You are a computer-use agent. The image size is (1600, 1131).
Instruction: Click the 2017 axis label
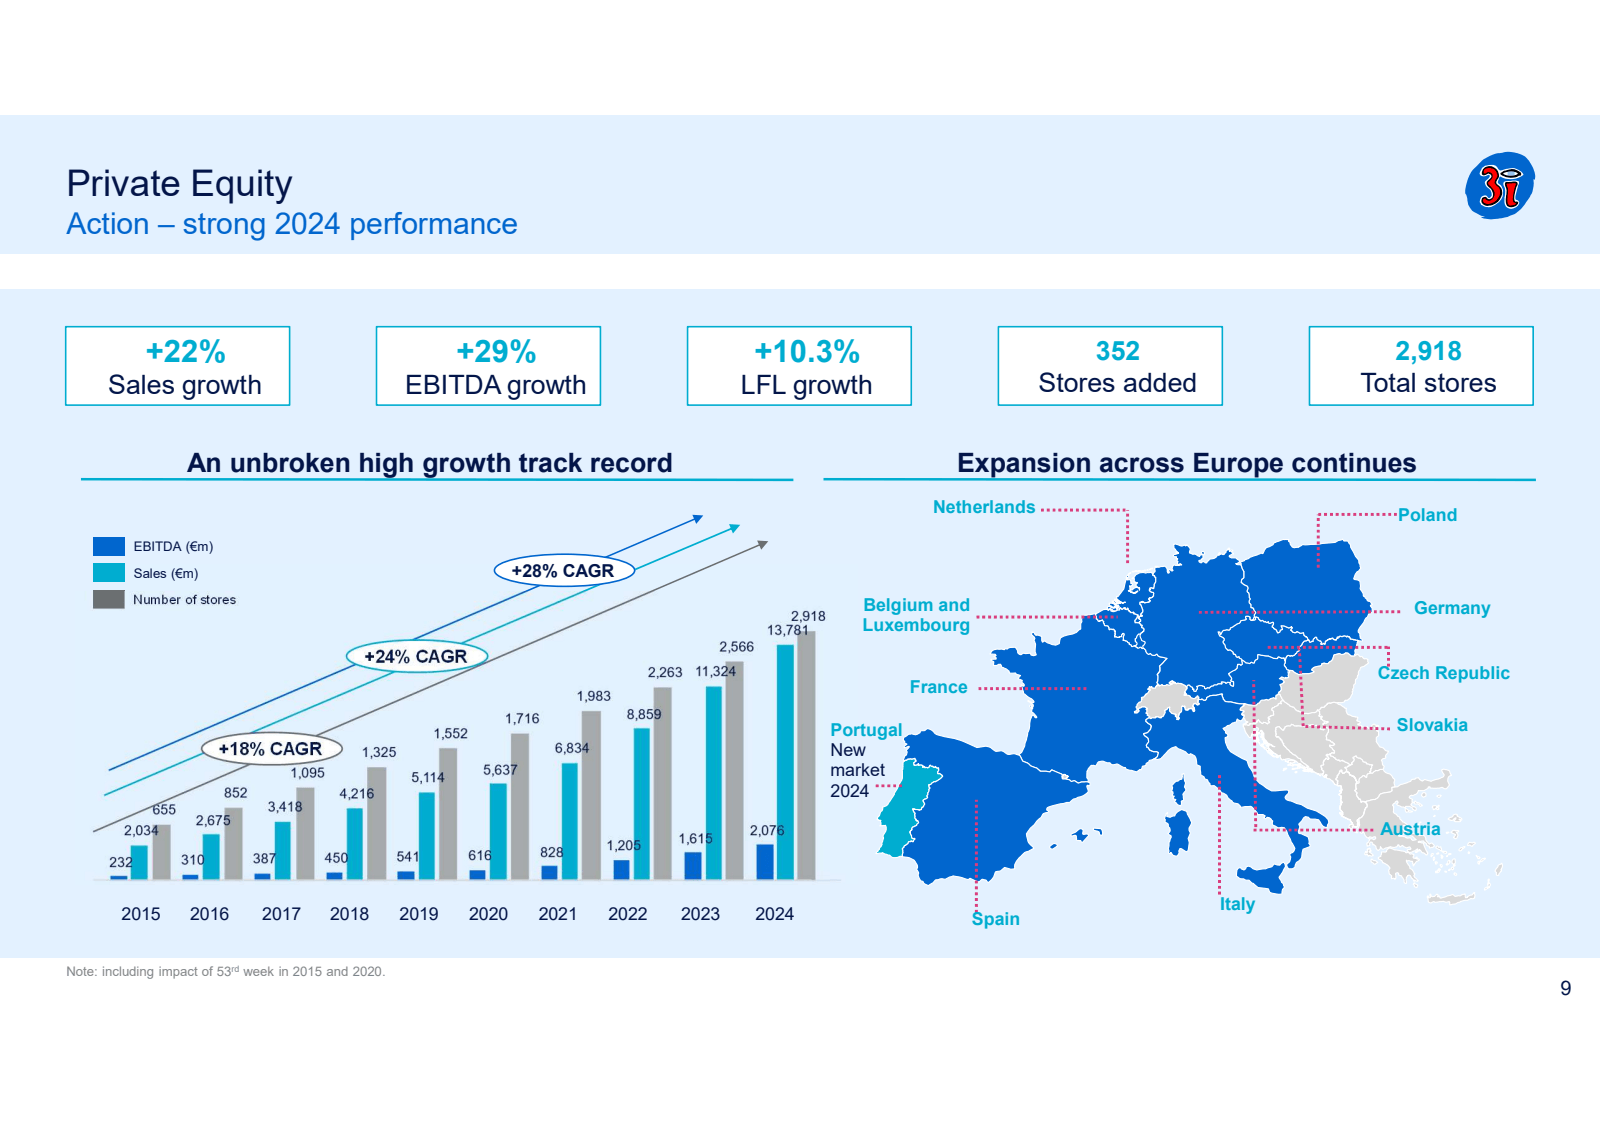pos(281,914)
